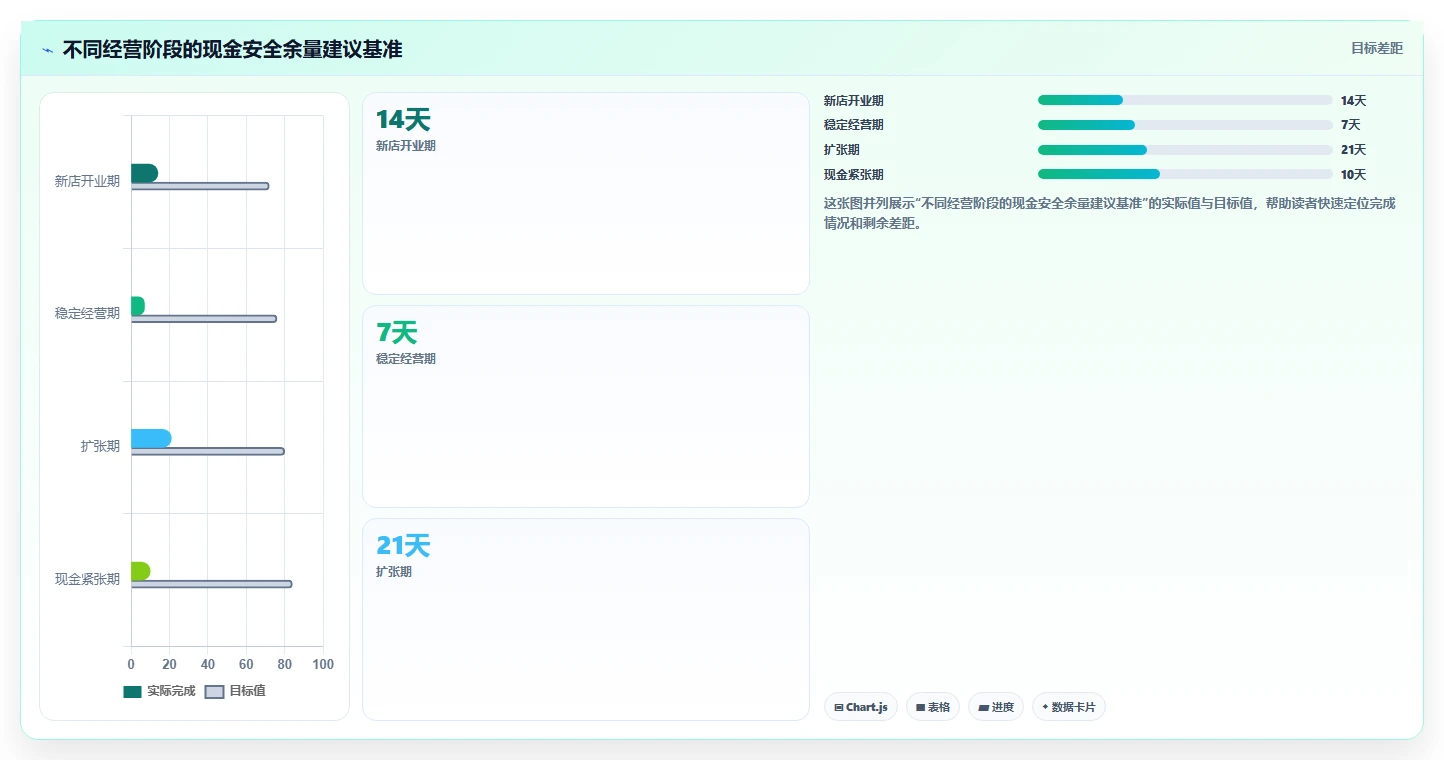1444x760 pixels.
Task: Click the 14天 value in progress list
Action: point(1353,100)
